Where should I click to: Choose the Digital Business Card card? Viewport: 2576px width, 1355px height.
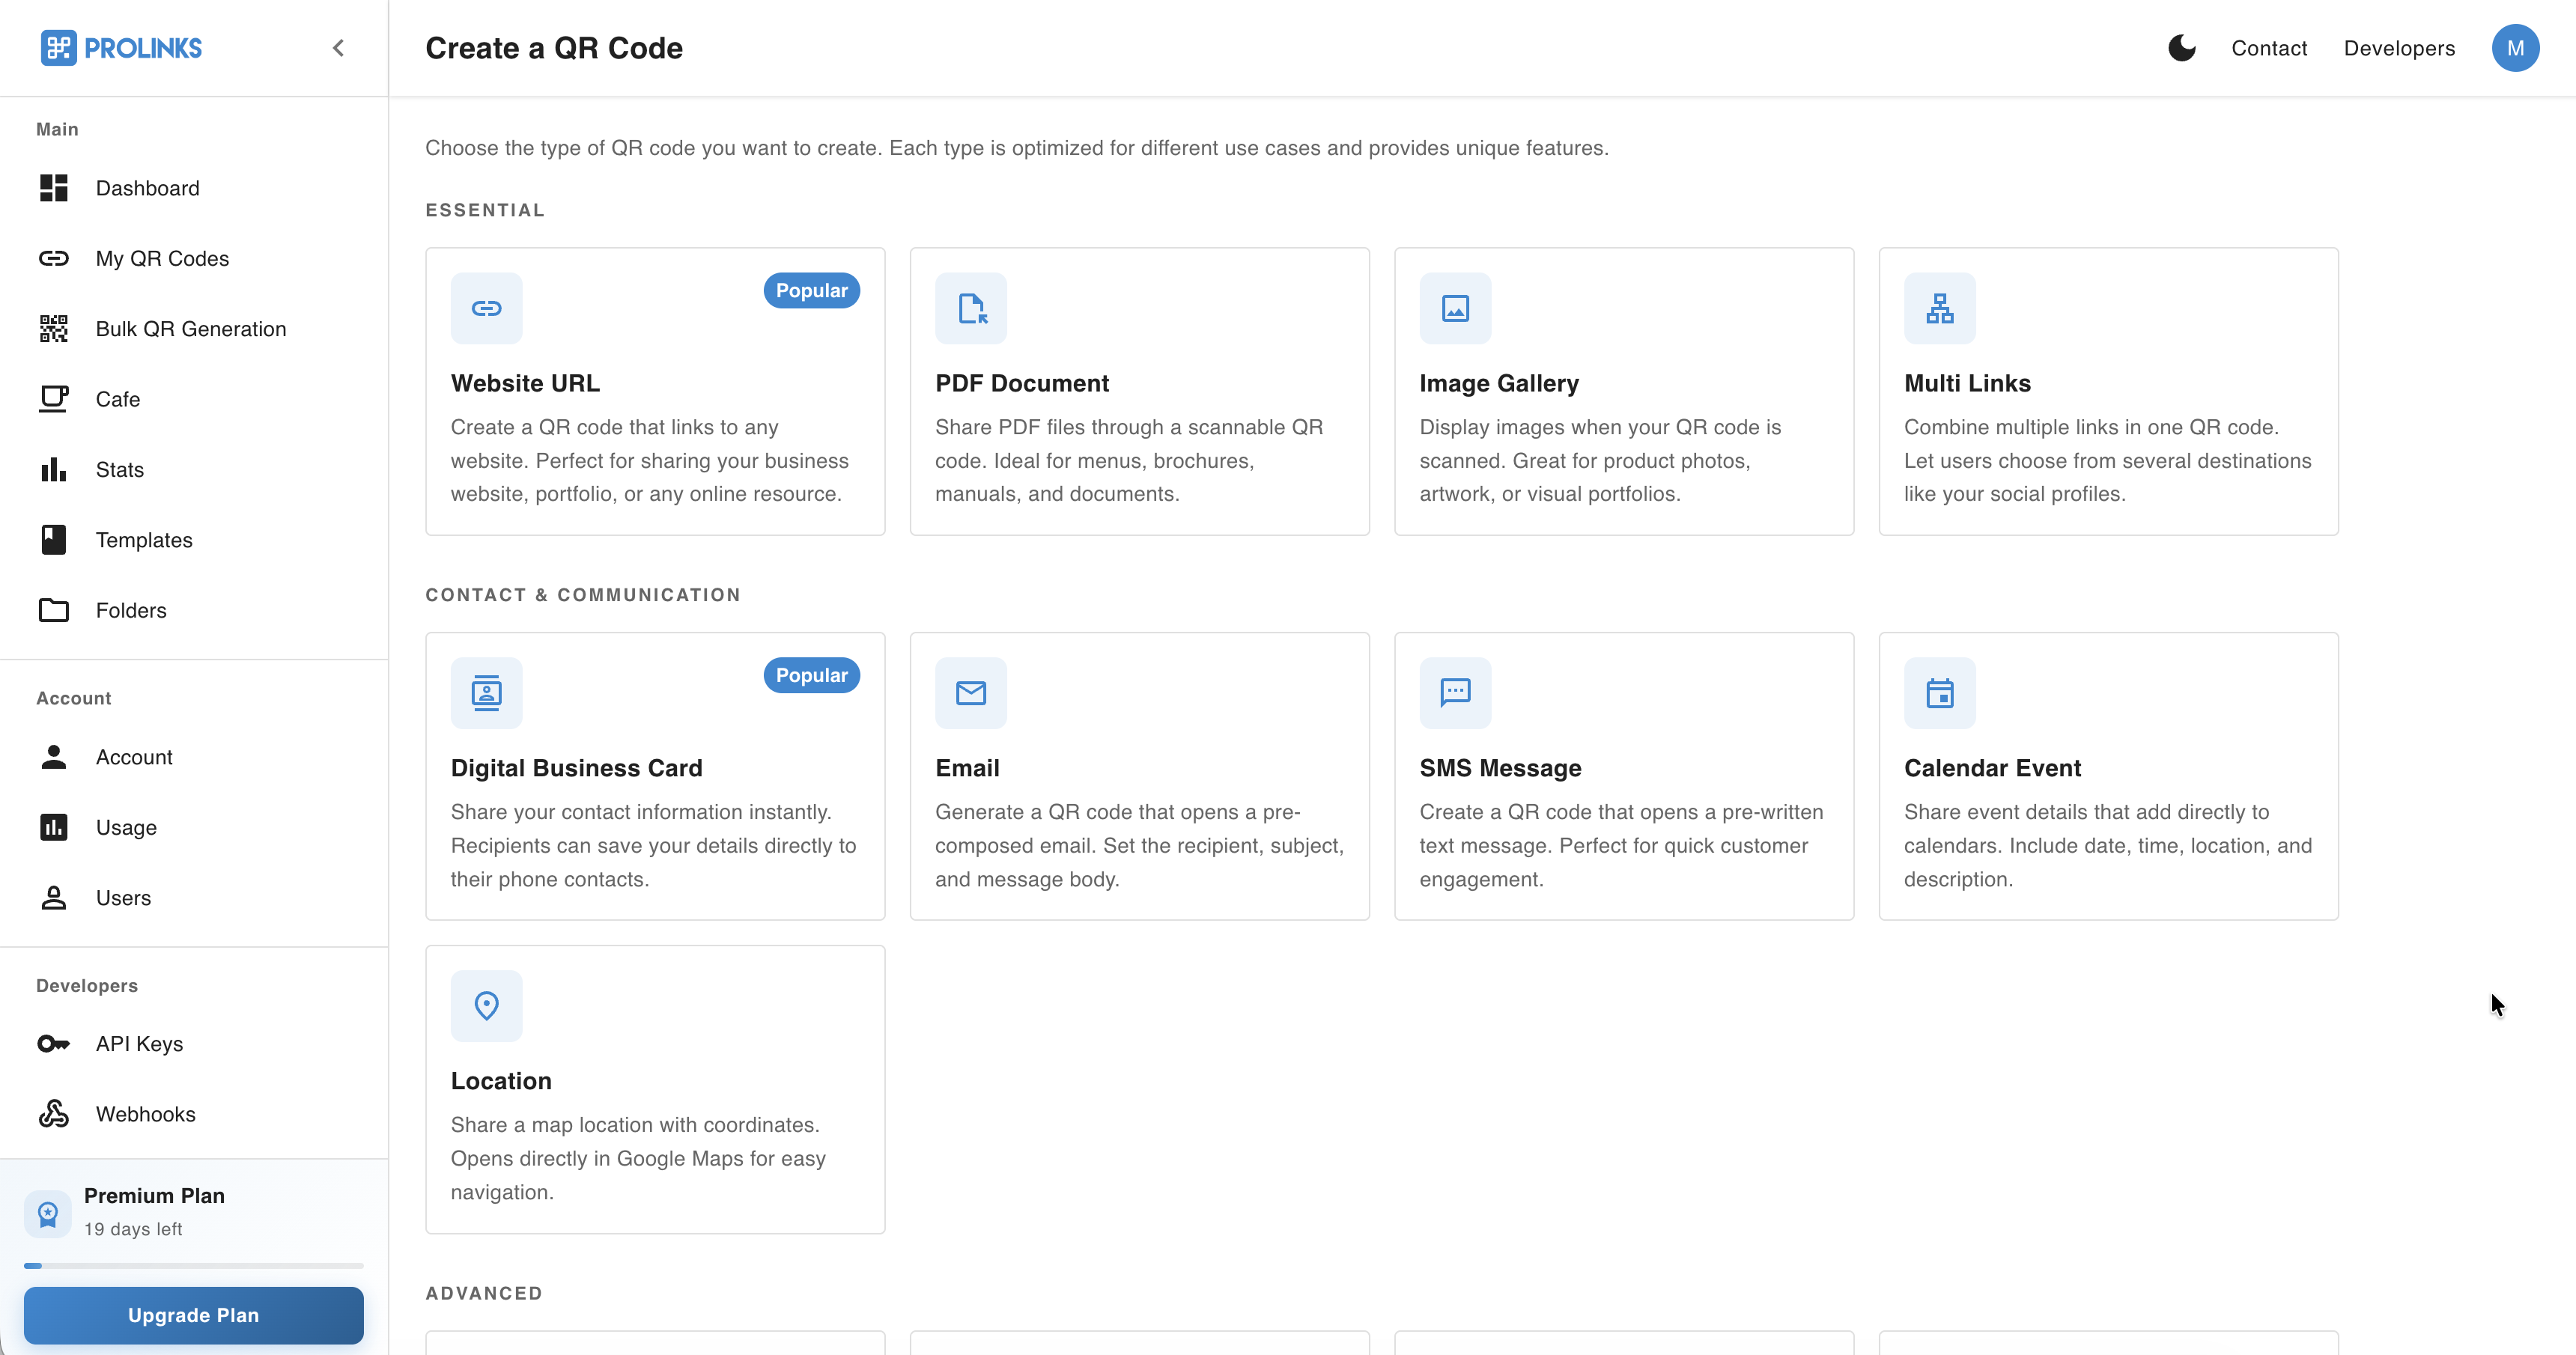tap(655, 776)
